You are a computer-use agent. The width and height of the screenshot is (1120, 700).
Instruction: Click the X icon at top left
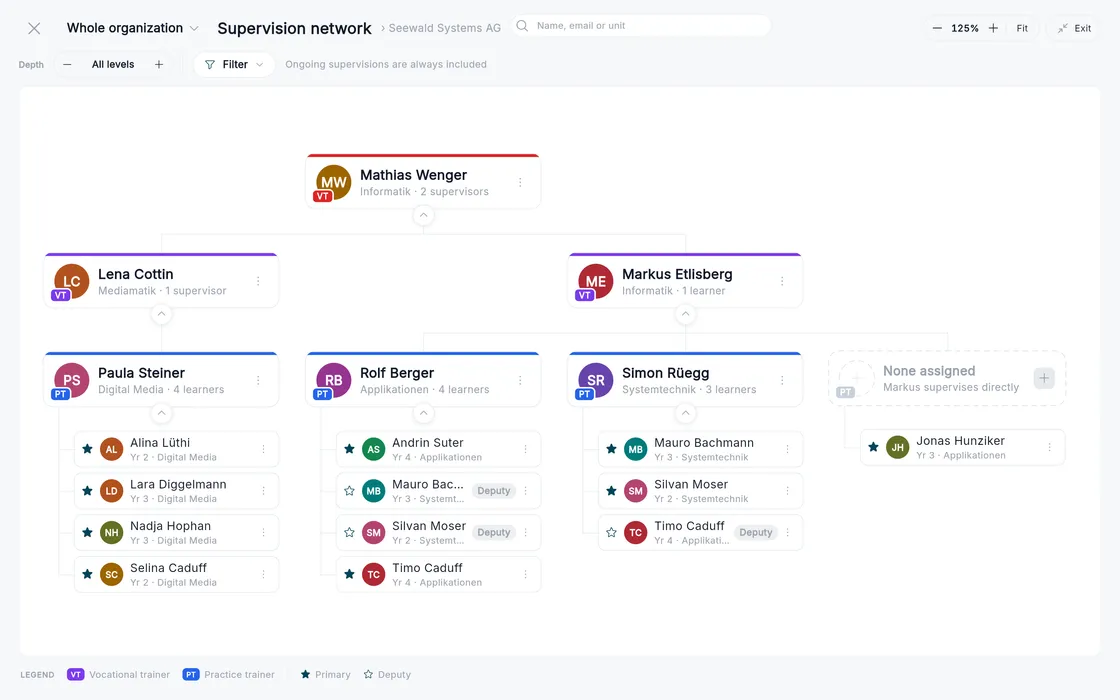pos(34,29)
